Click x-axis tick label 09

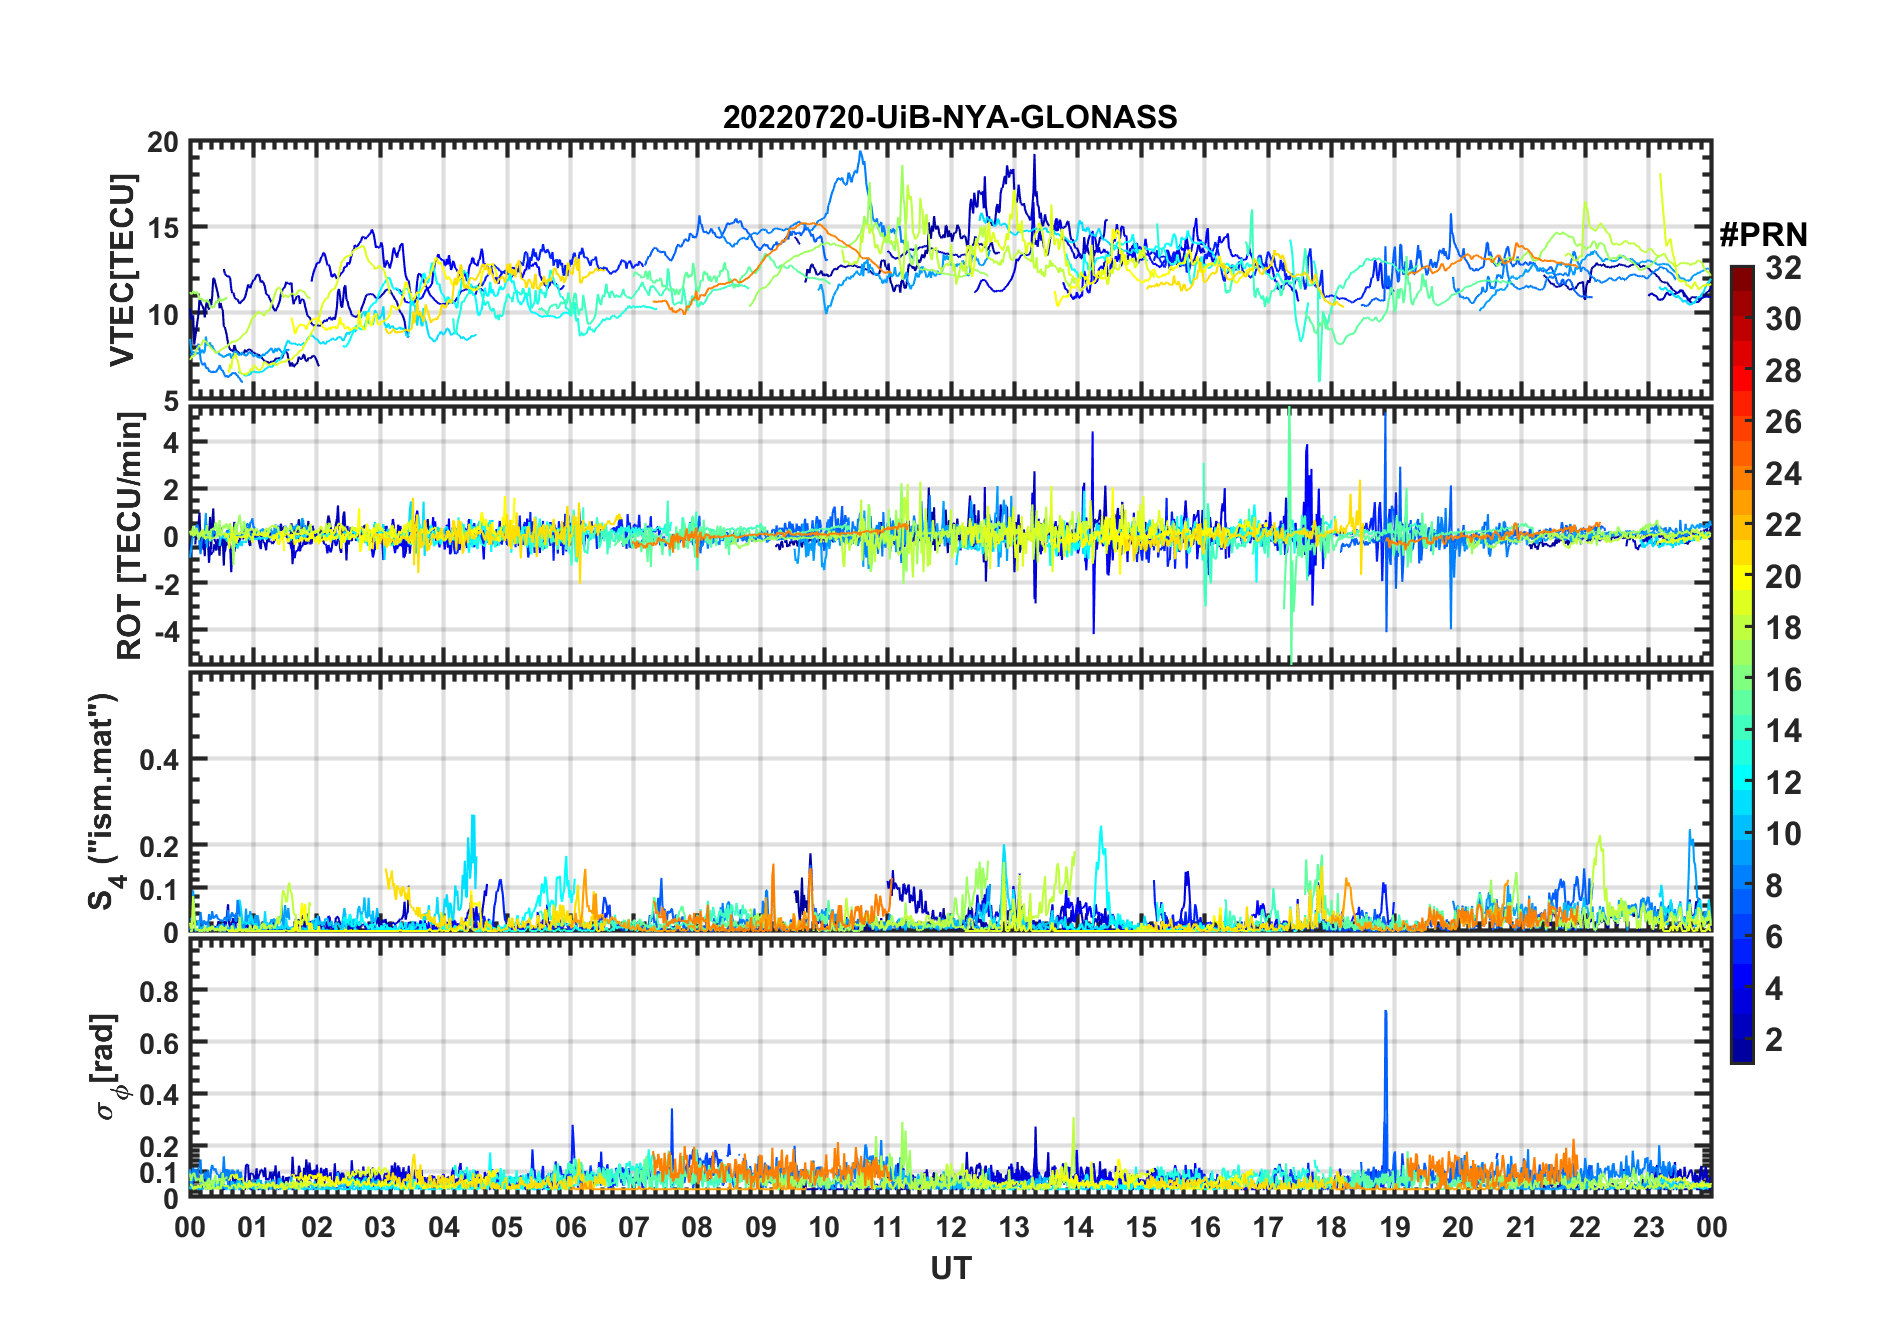(x=760, y=1227)
